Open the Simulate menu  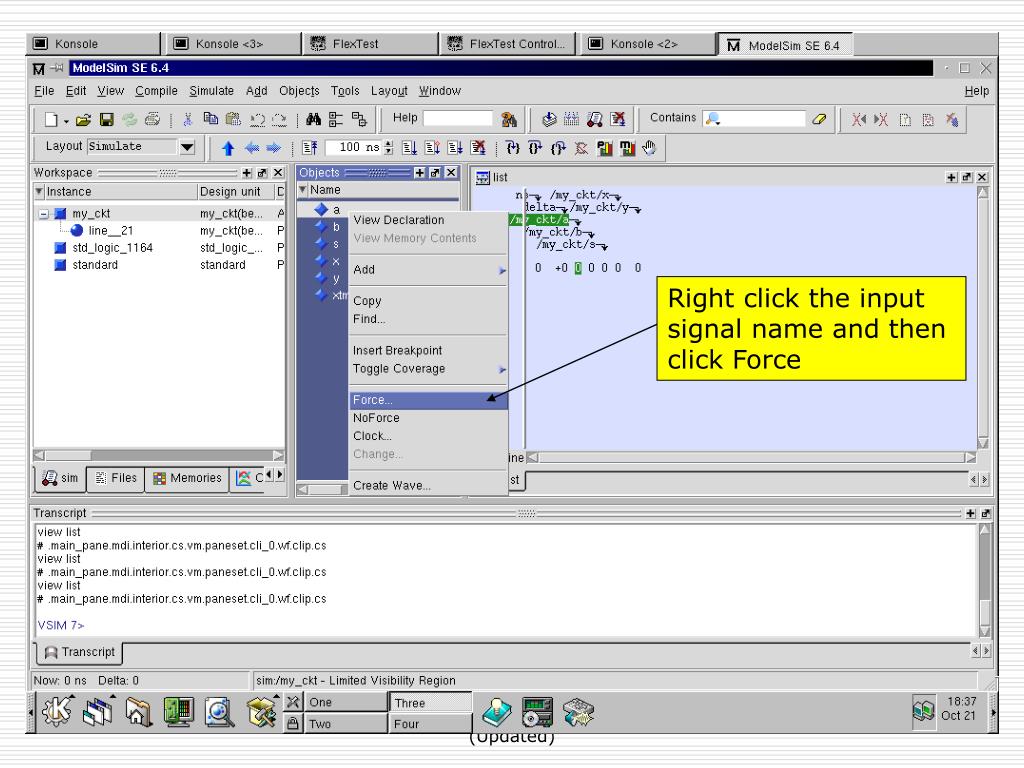pyautogui.click(x=212, y=91)
